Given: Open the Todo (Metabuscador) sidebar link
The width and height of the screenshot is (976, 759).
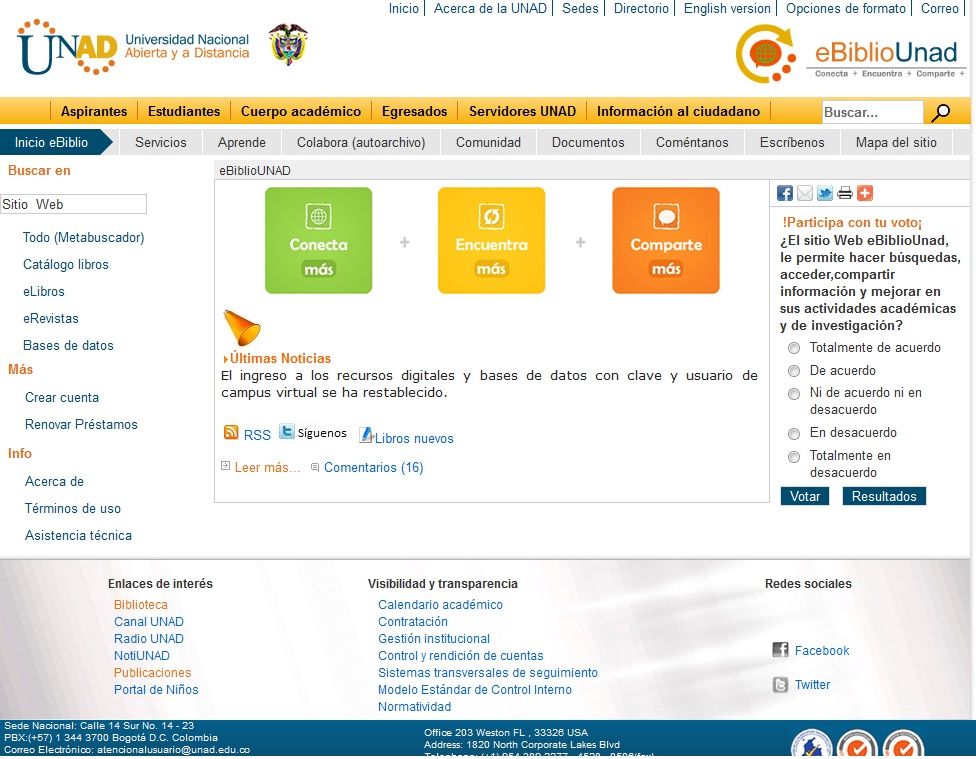Looking at the screenshot, I should point(83,237).
